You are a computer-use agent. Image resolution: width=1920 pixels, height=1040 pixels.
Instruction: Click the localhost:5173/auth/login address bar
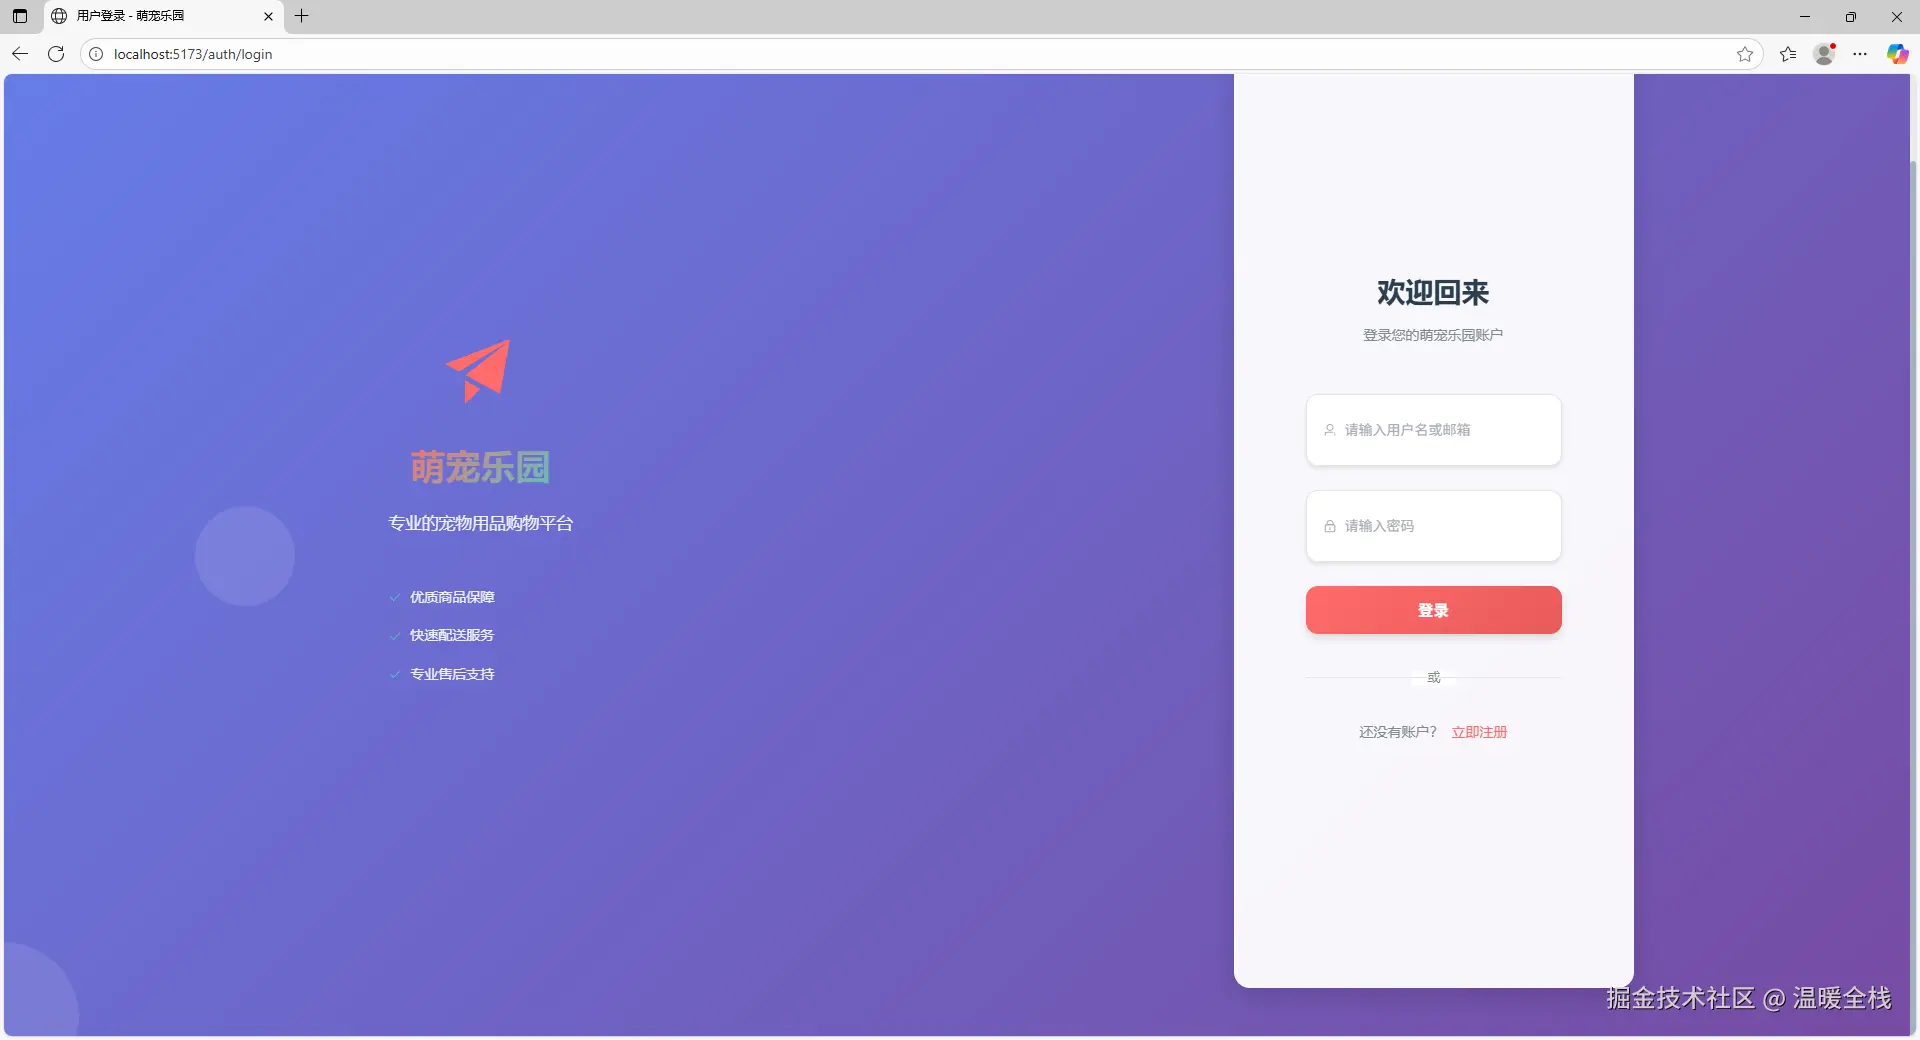click(900, 54)
